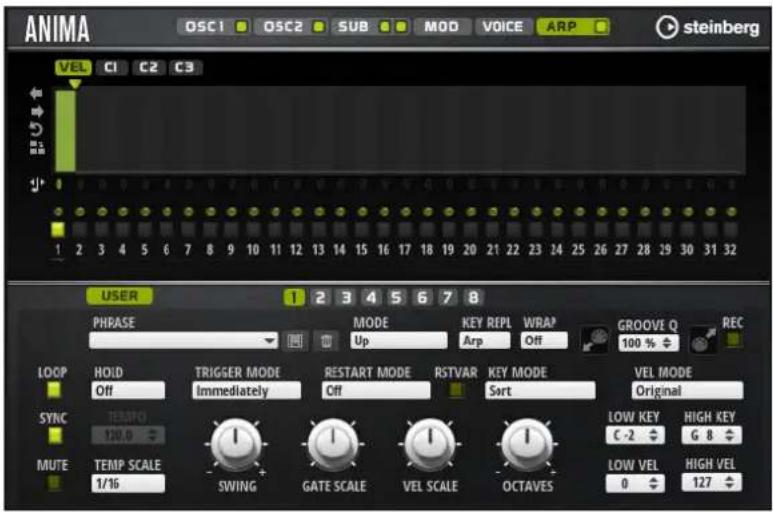Toggle second SUB indicator

402,27
